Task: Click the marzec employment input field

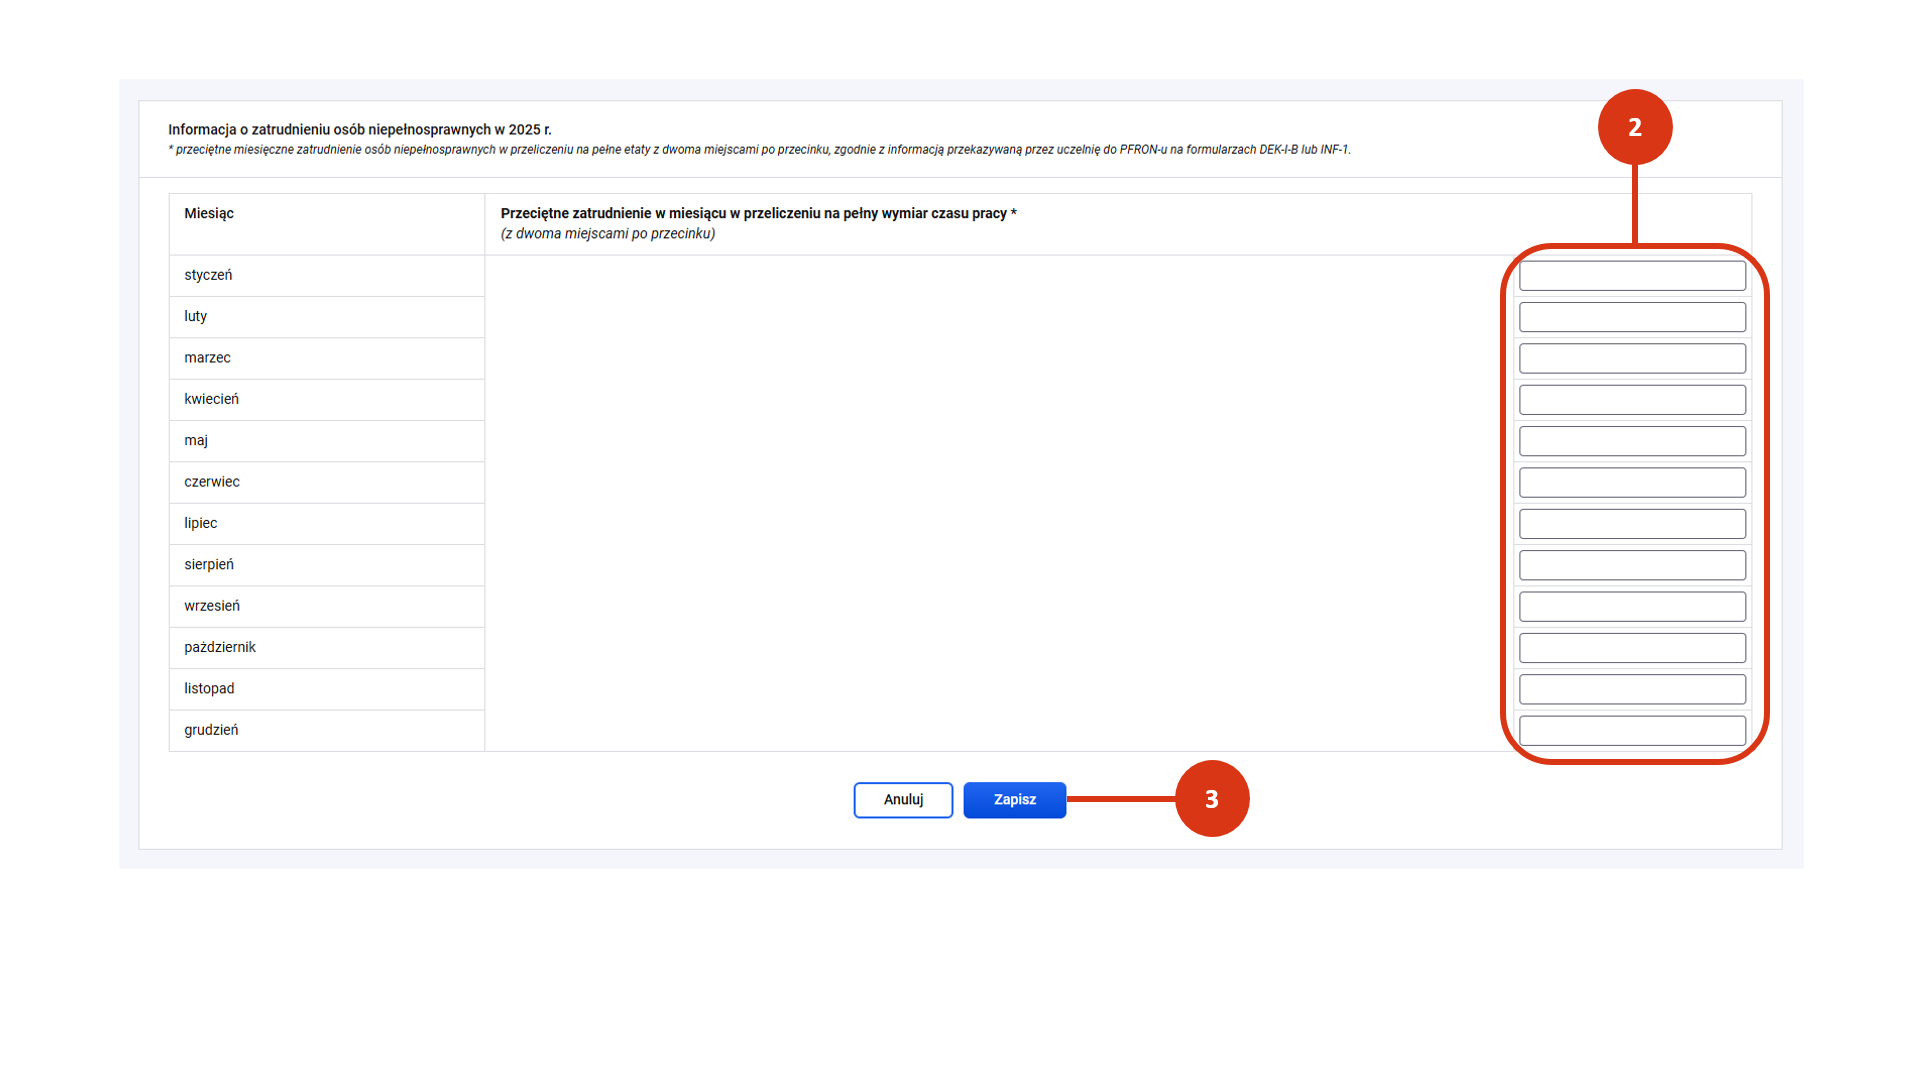Action: (1632, 358)
